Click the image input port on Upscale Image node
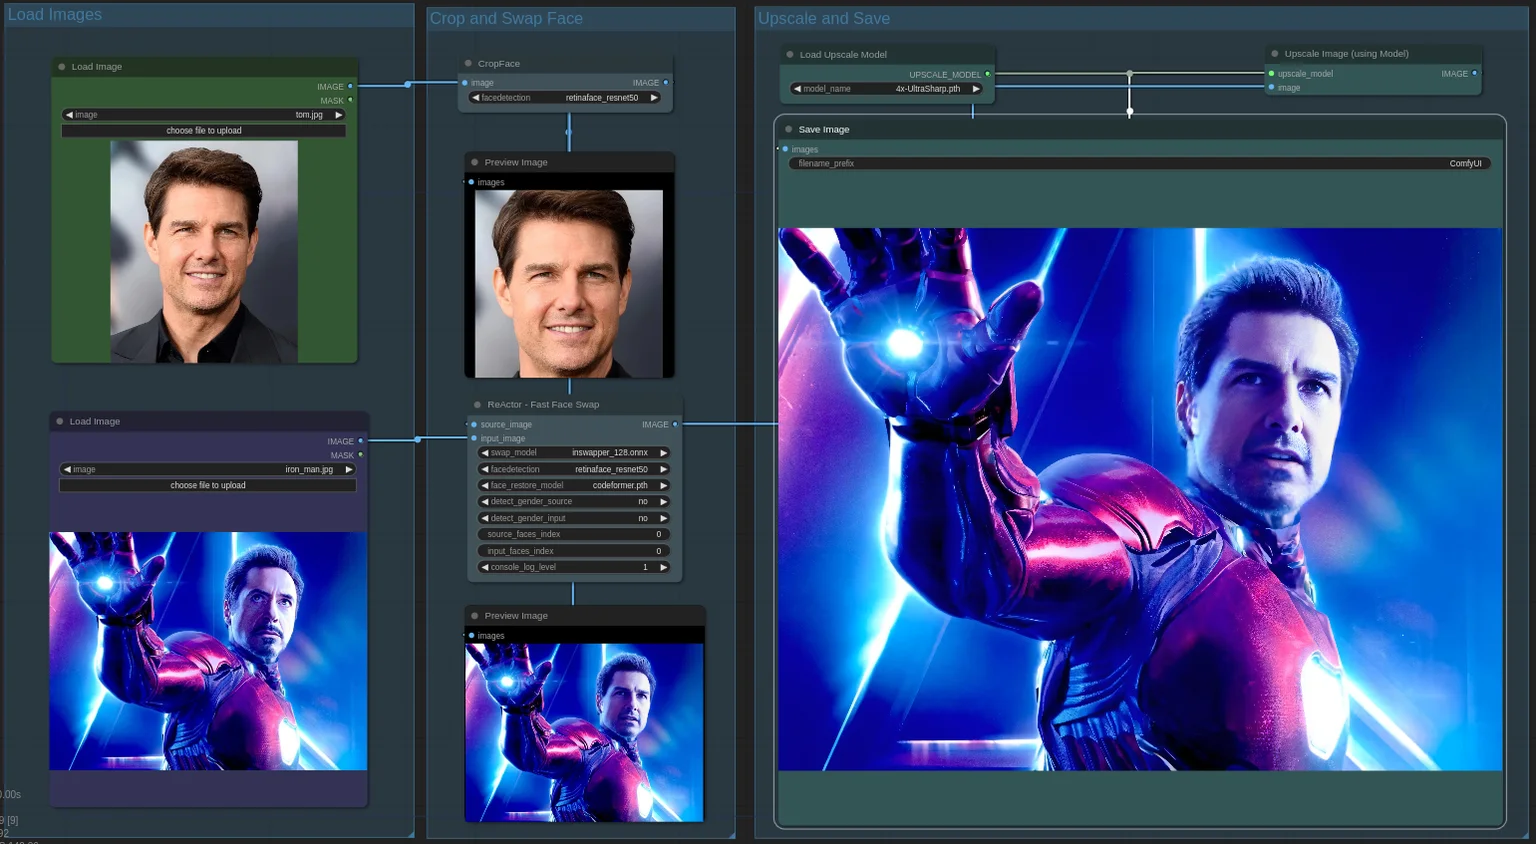Screen dimensions: 1536x844 [x=1271, y=88]
